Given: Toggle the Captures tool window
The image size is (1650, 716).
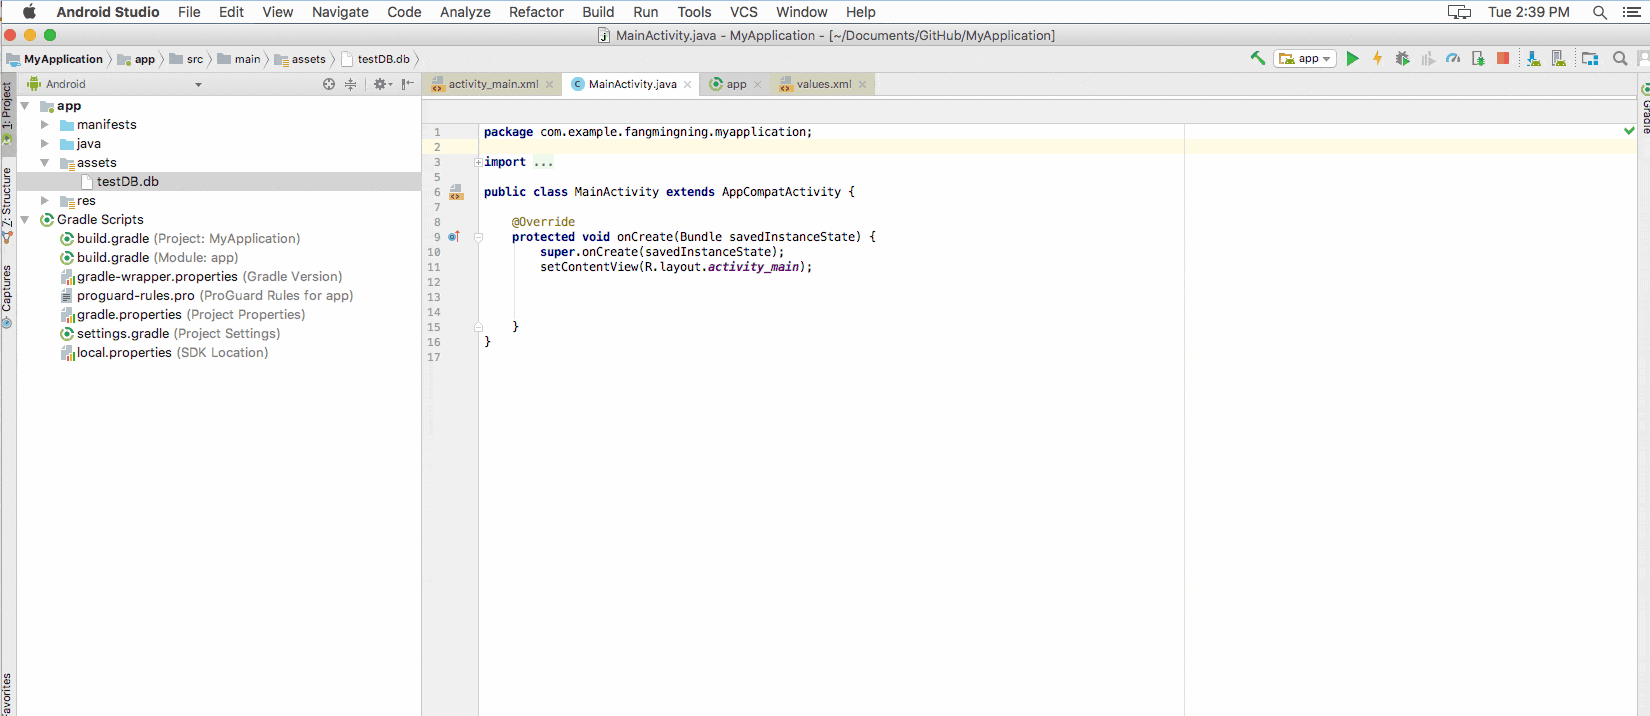Looking at the screenshot, I should tap(7, 296).
